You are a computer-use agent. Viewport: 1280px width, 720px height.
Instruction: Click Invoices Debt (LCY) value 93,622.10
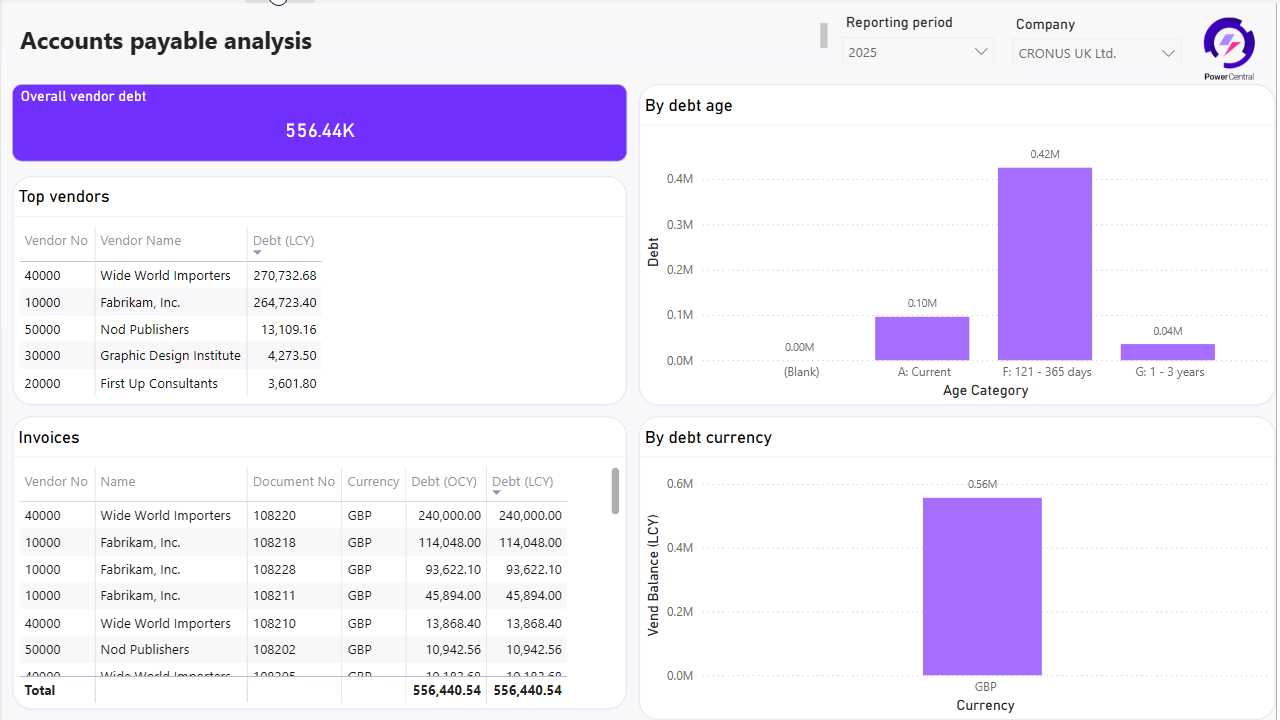pyautogui.click(x=534, y=569)
